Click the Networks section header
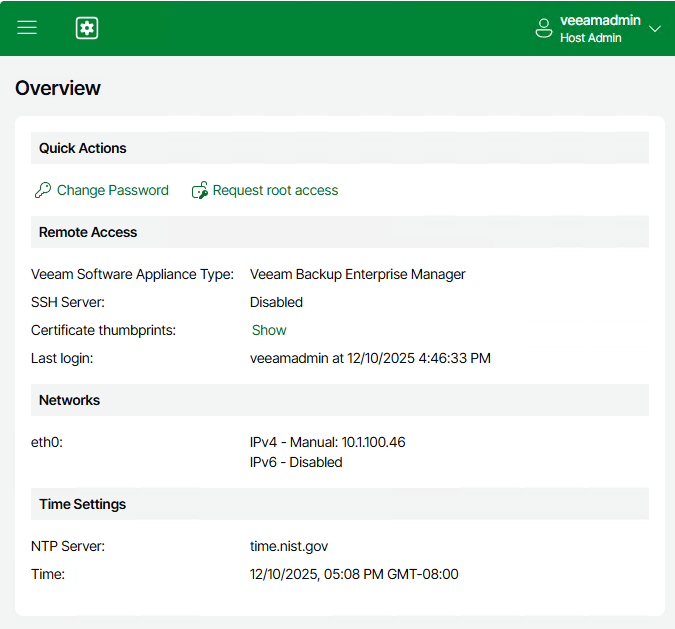Screen dimensions: 675x629 [x=70, y=400]
